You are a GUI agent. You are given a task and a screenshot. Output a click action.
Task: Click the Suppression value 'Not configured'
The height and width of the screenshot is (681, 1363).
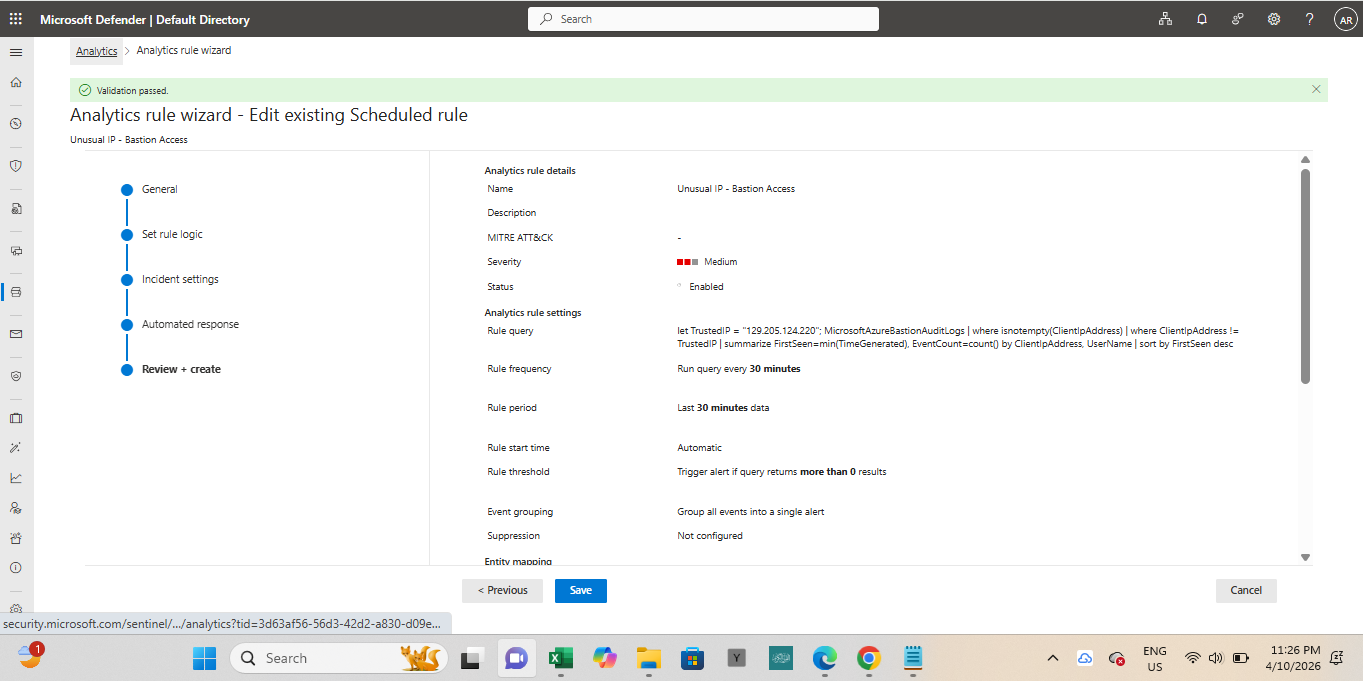[x=710, y=536]
